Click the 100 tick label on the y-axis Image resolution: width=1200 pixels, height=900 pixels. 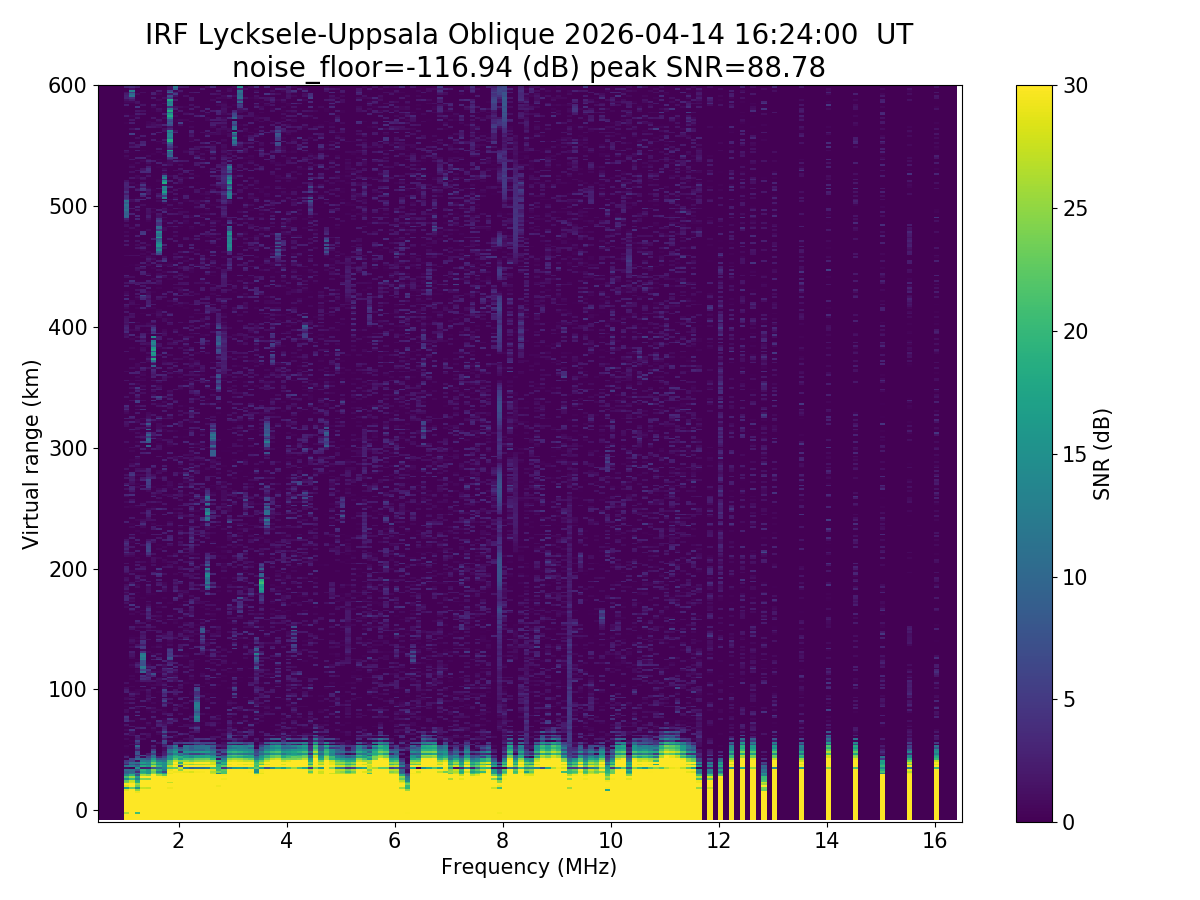67,689
